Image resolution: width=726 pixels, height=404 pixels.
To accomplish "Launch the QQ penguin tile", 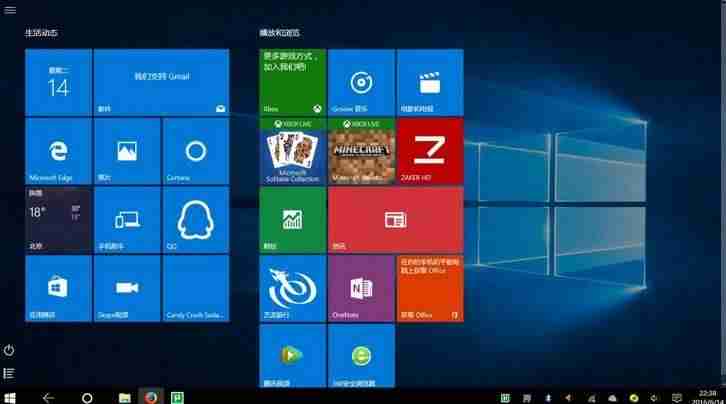I will pyautogui.click(x=196, y=220).
